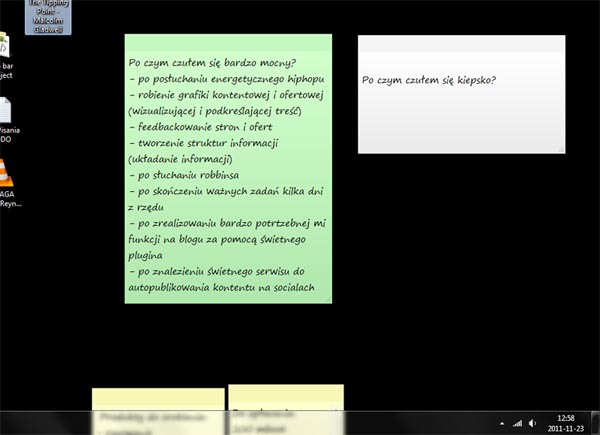This screenshot has height=435, width=600.
Task: Click the last line 'autopublikowania kontentu na socialach'
Action: pyautogui.click(x=222, y=286)
